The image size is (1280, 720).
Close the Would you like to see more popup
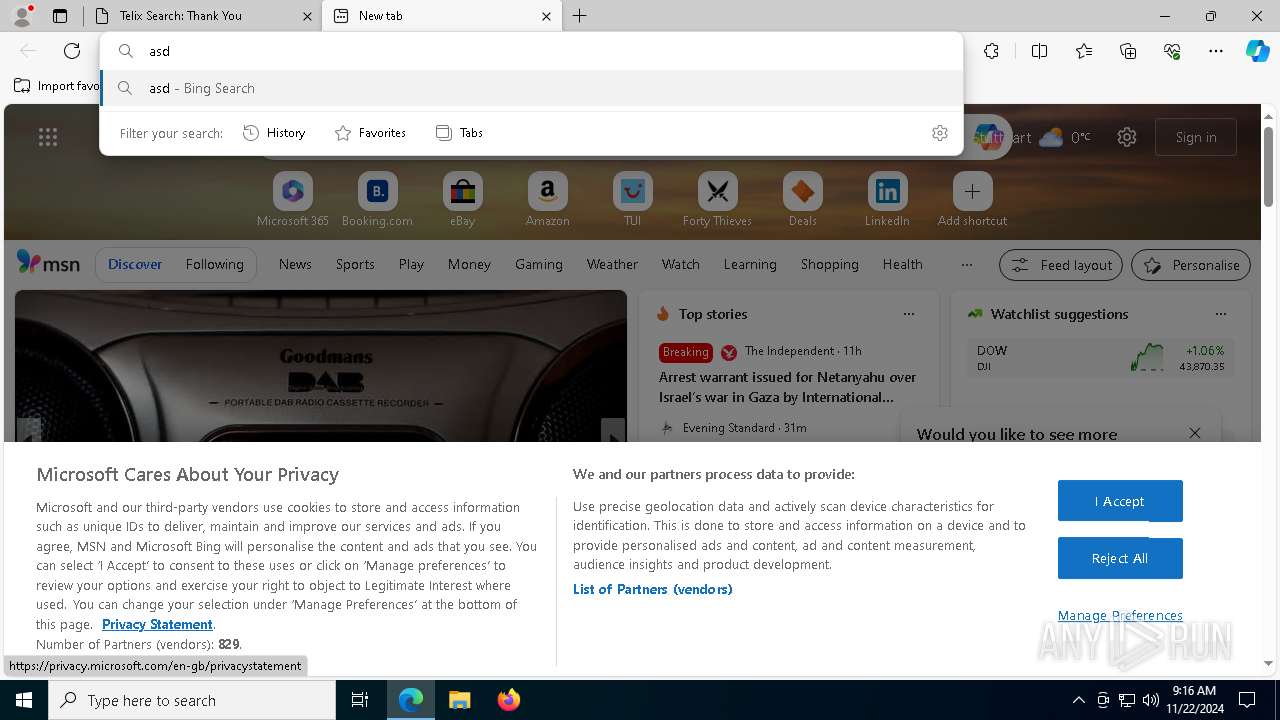(1195, 433)
